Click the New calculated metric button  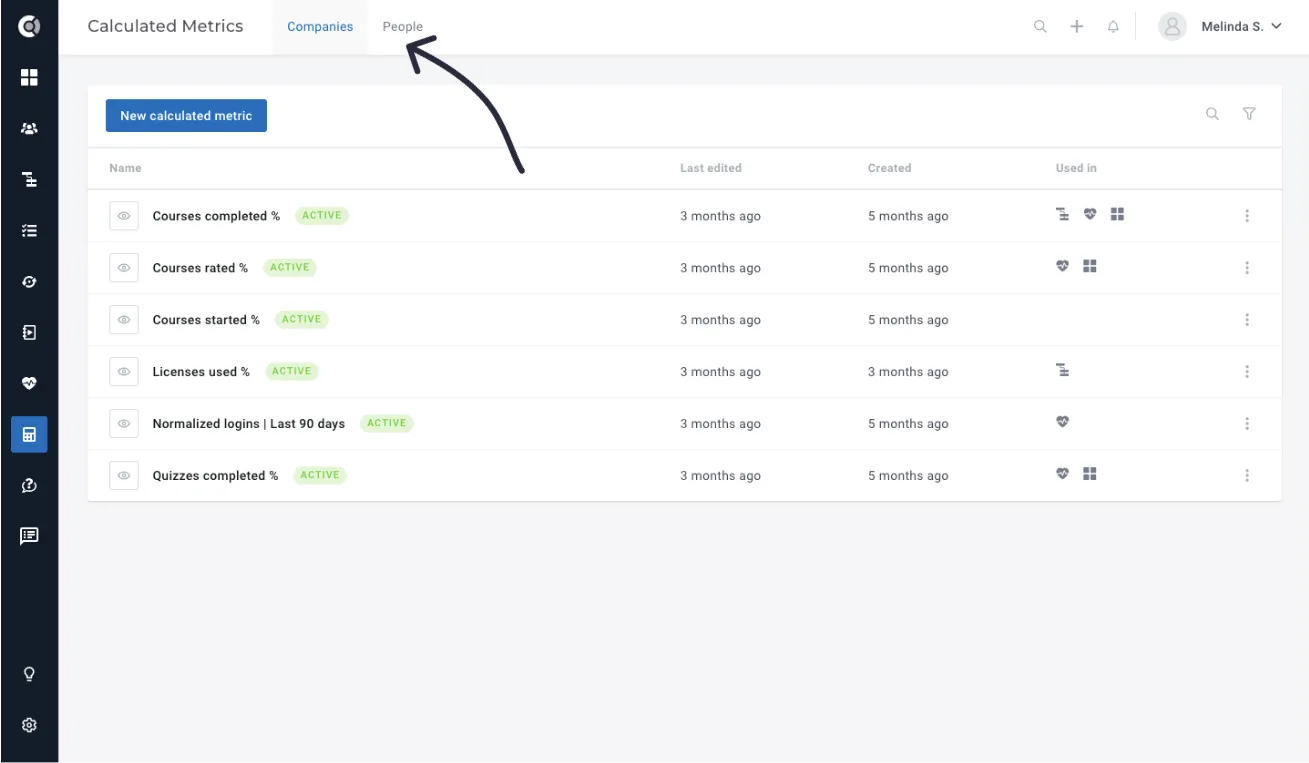click(x=186, y=116)
